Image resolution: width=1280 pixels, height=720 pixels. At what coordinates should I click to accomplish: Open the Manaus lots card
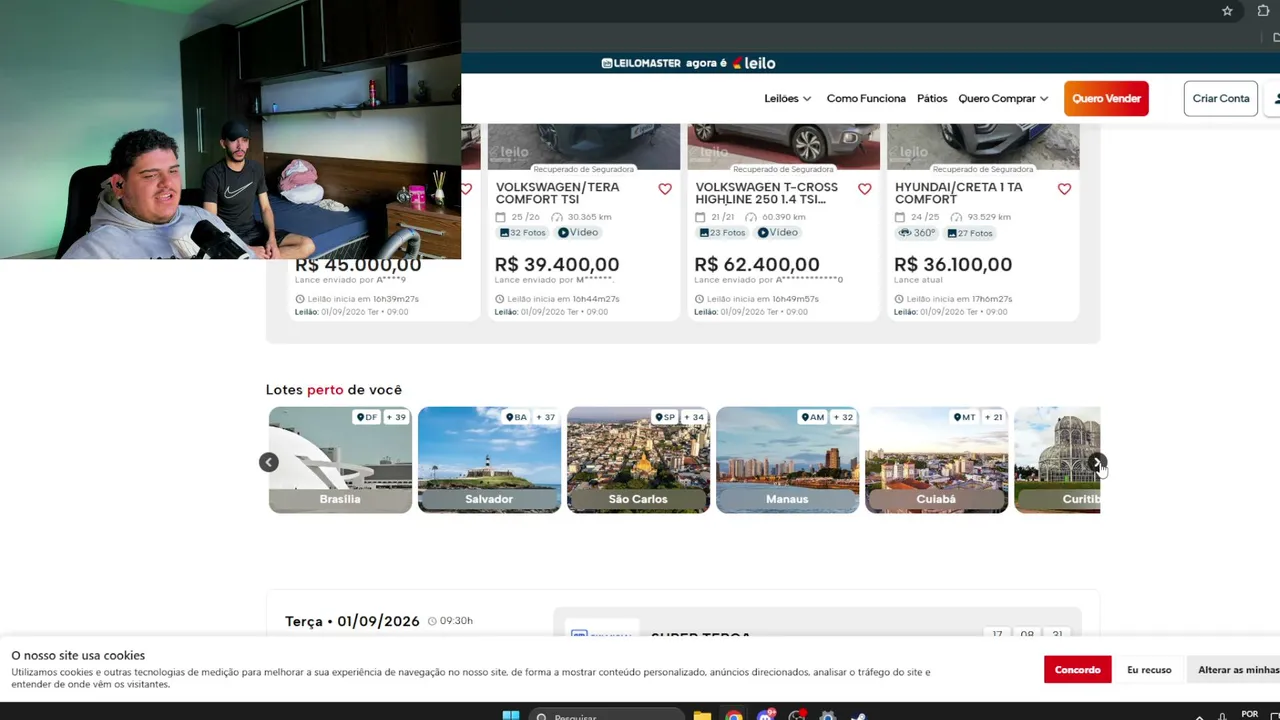787,460
